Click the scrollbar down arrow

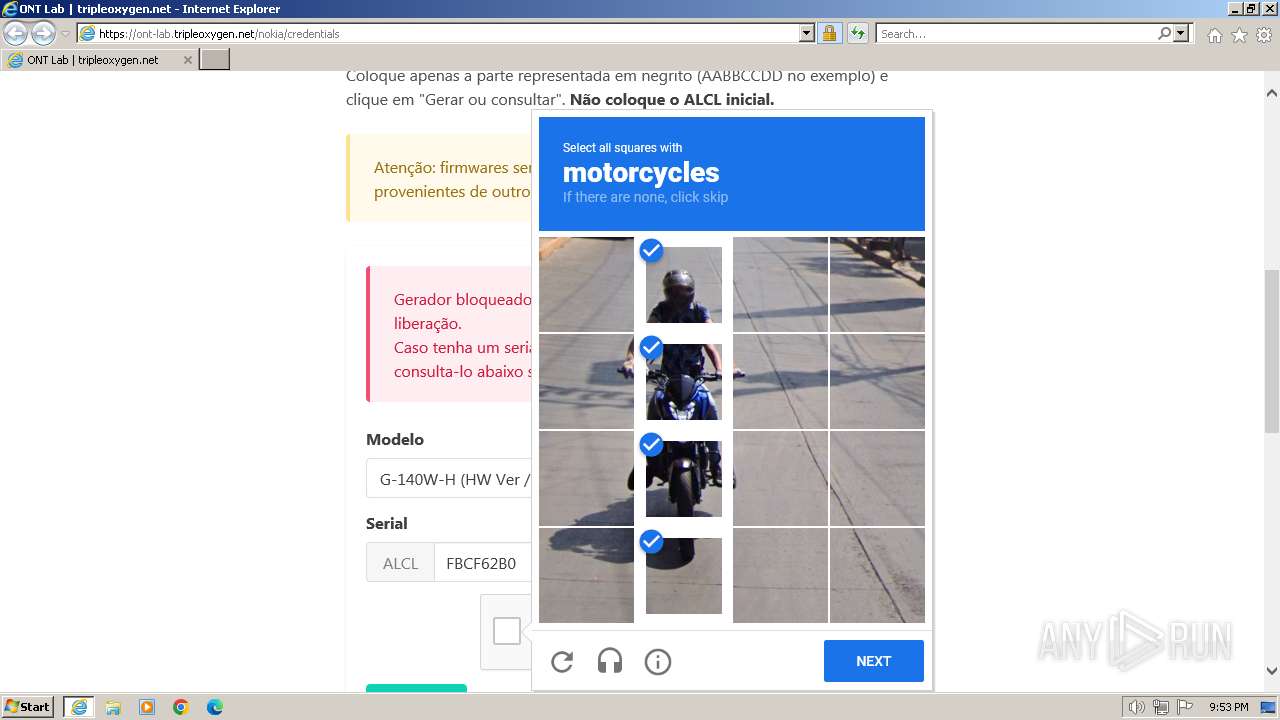[1272, 671]
